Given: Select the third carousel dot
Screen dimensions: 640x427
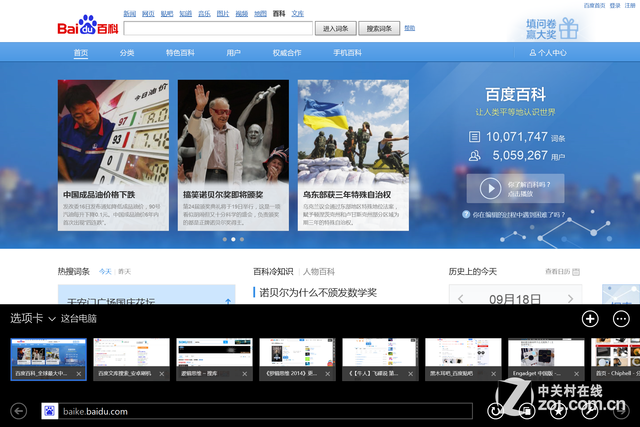Looking at the screenshot, I should (x=242, y=239).
